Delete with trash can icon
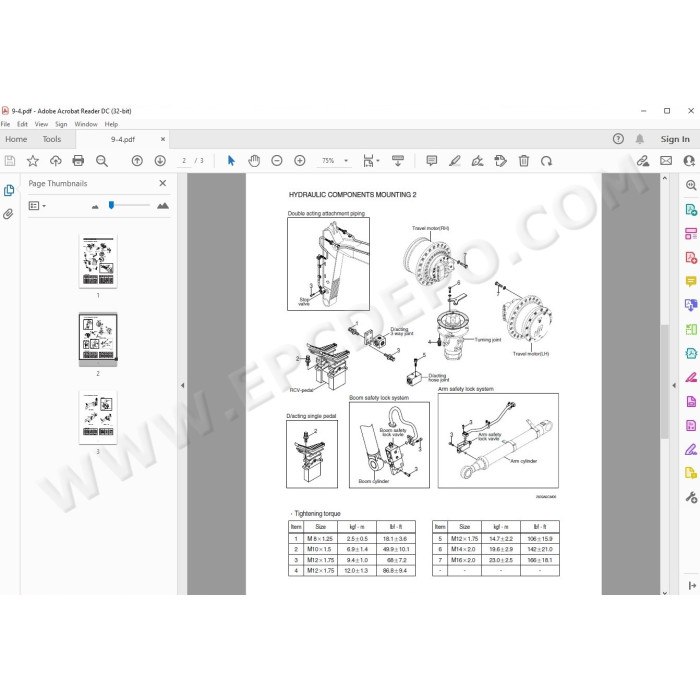 tap(524, 161)
